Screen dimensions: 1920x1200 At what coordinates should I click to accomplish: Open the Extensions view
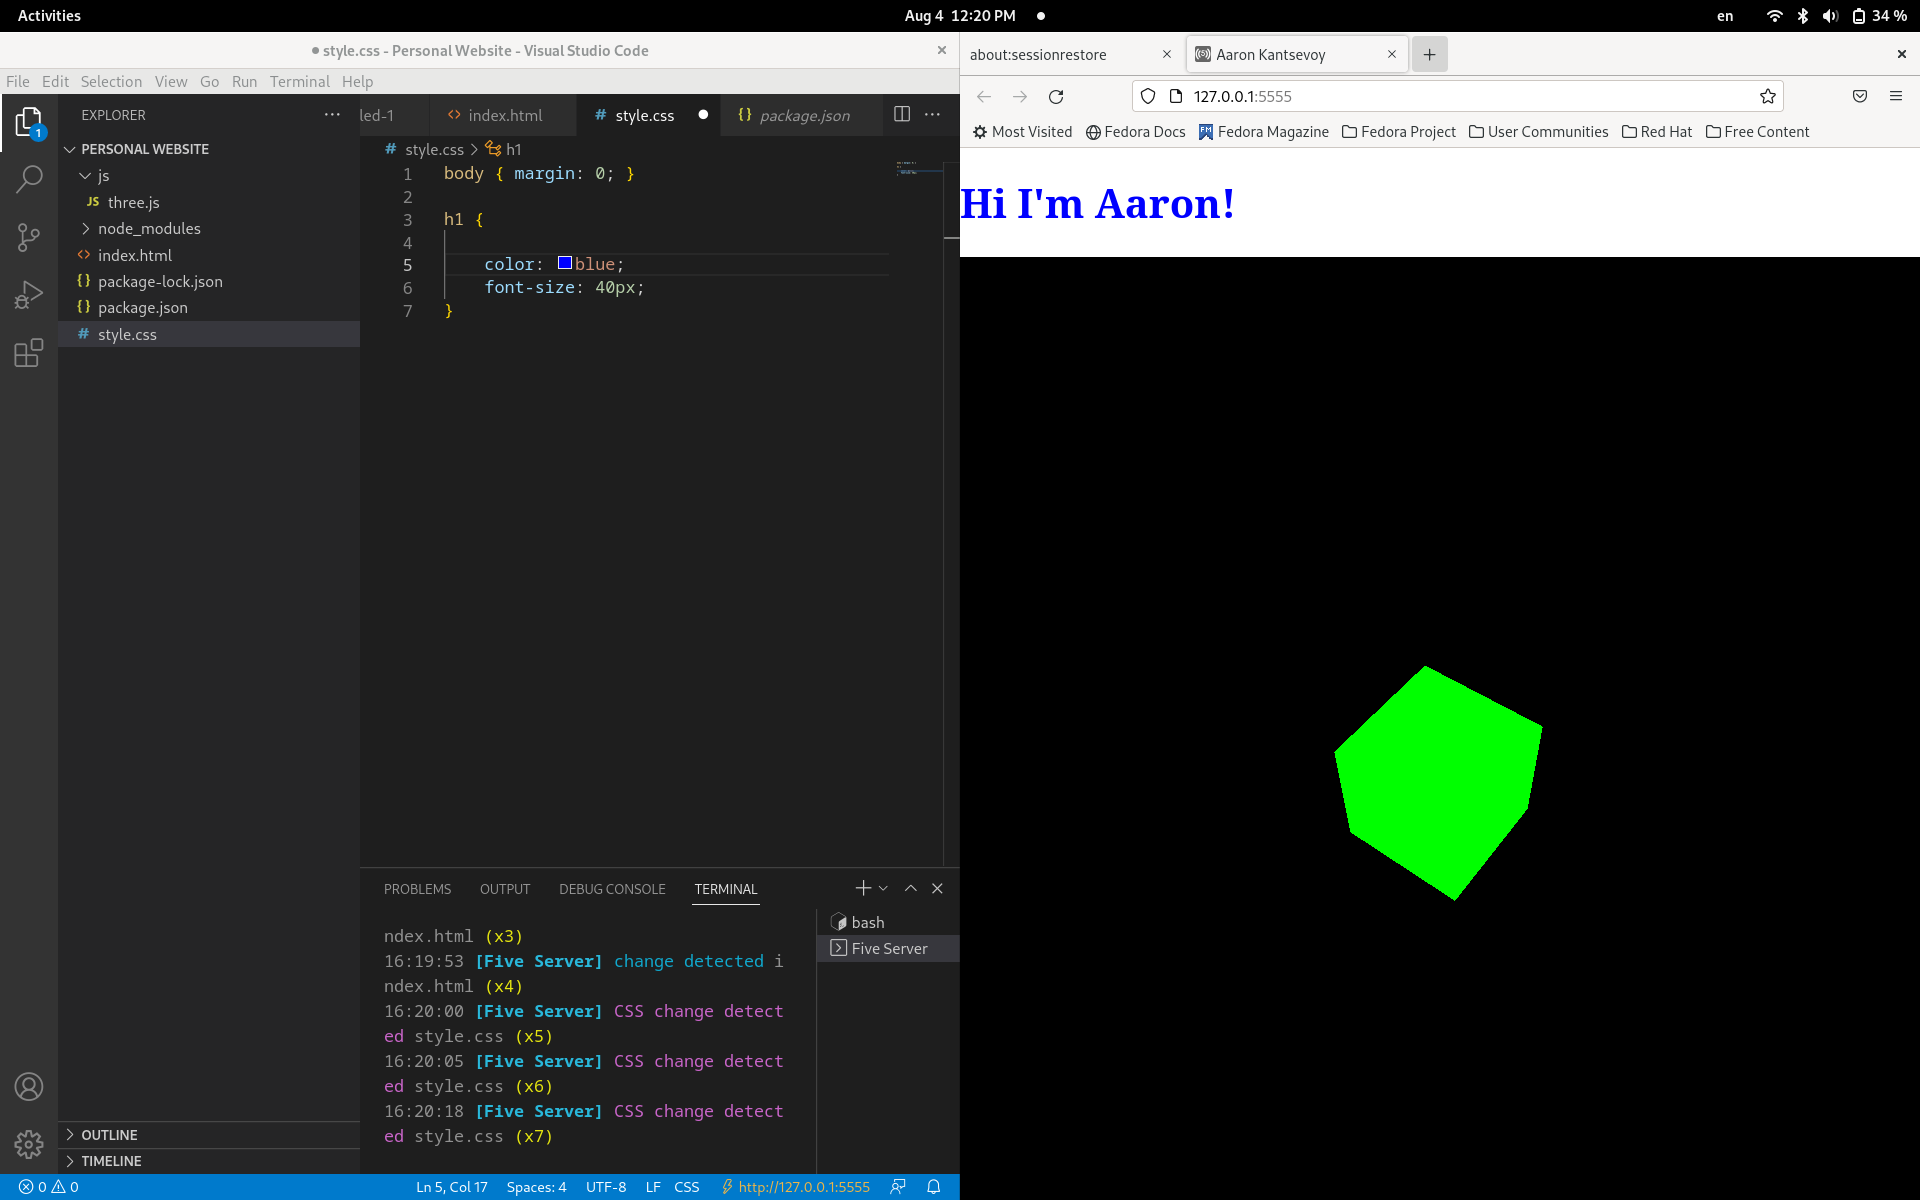click(x=29, y=353)
